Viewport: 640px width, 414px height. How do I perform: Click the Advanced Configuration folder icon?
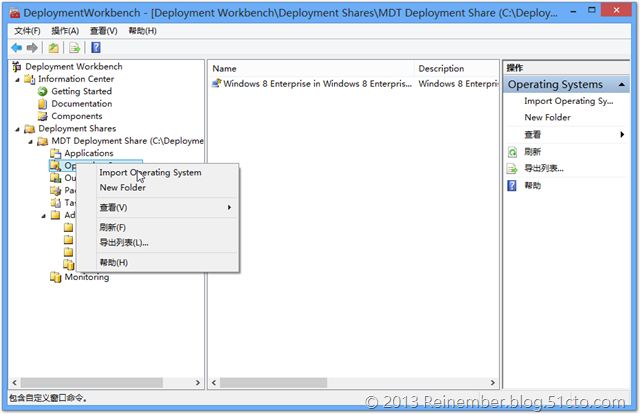click(56, 215)
